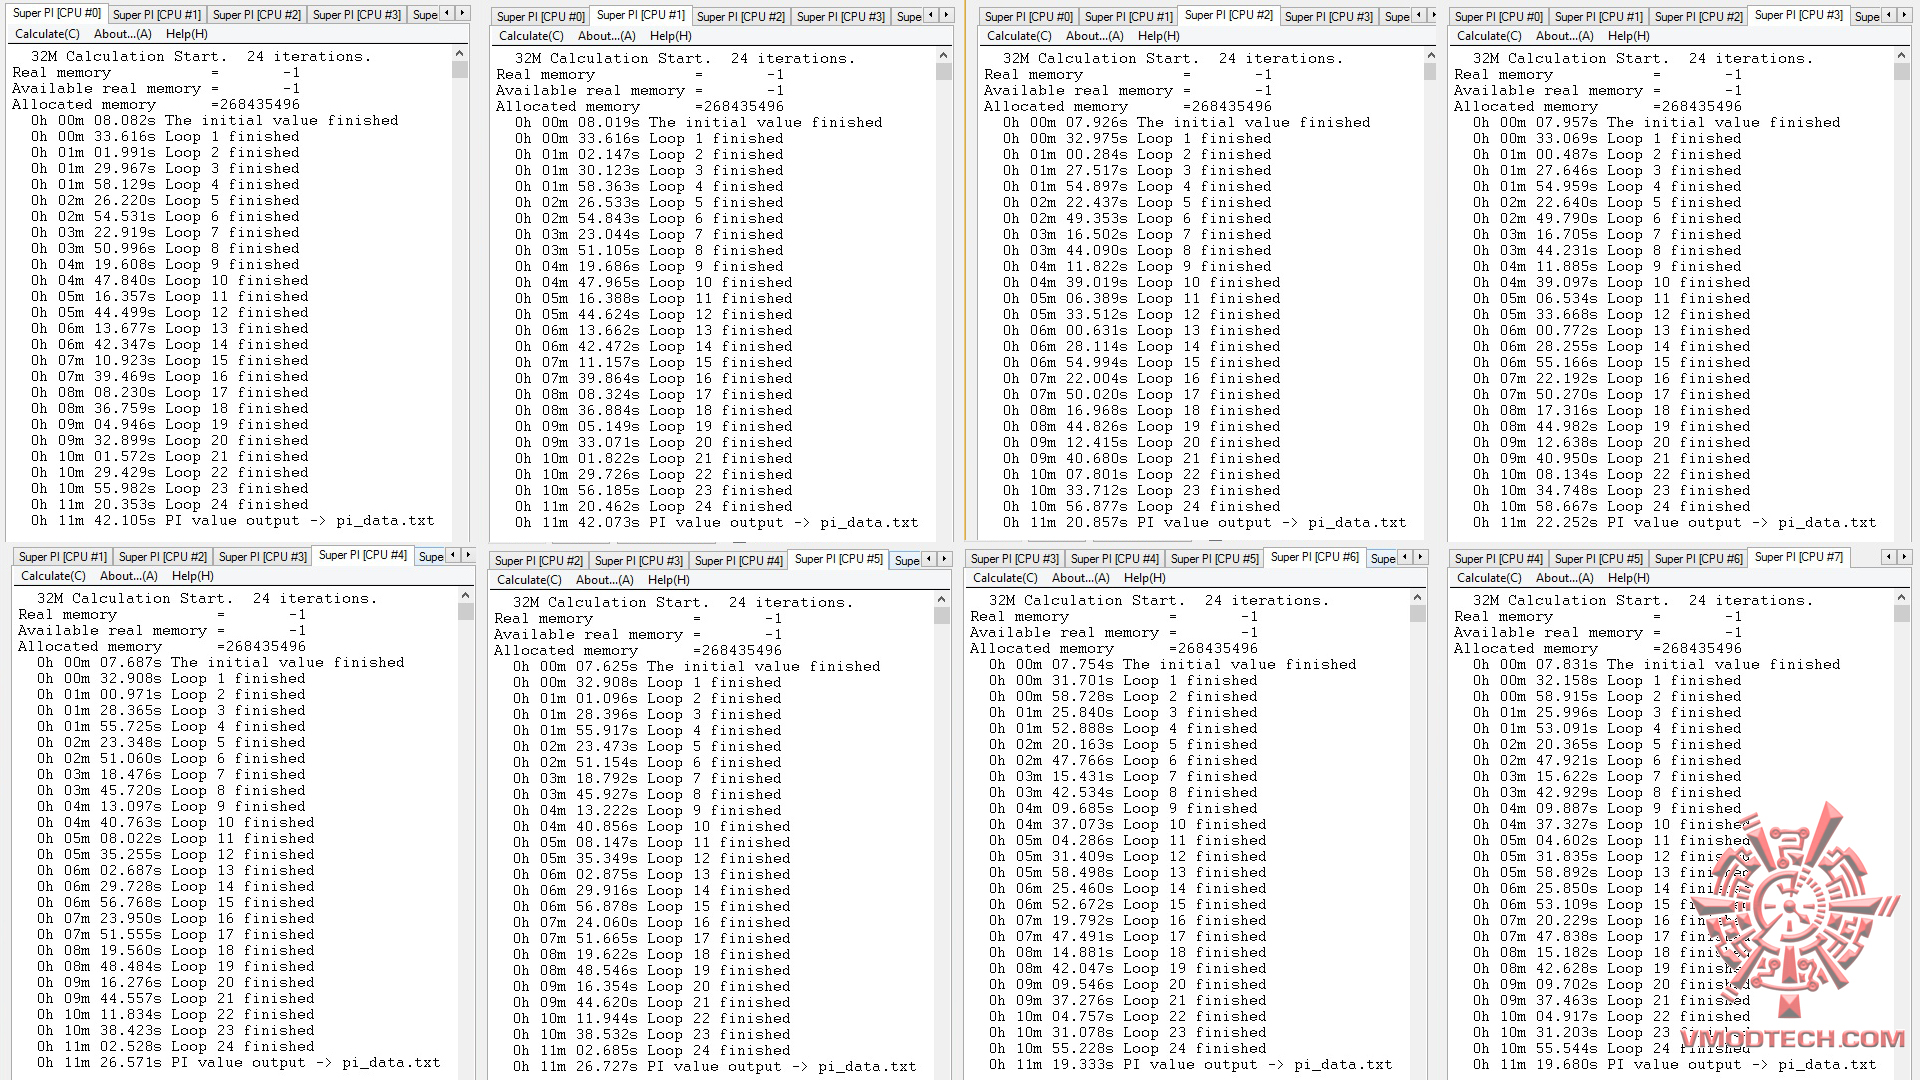Click vertical scrollbar thumb in CPU #4 active window
This screenshot has height=1080, width=1920.
pyautogui.click(x=465, y=611)
